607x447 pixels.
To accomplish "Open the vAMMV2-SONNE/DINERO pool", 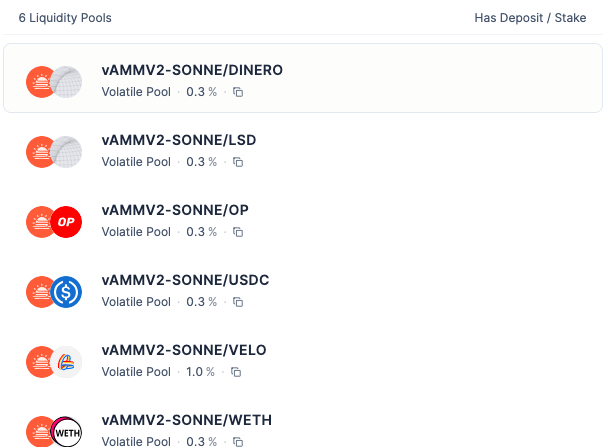I will click(x=192, y=71).
